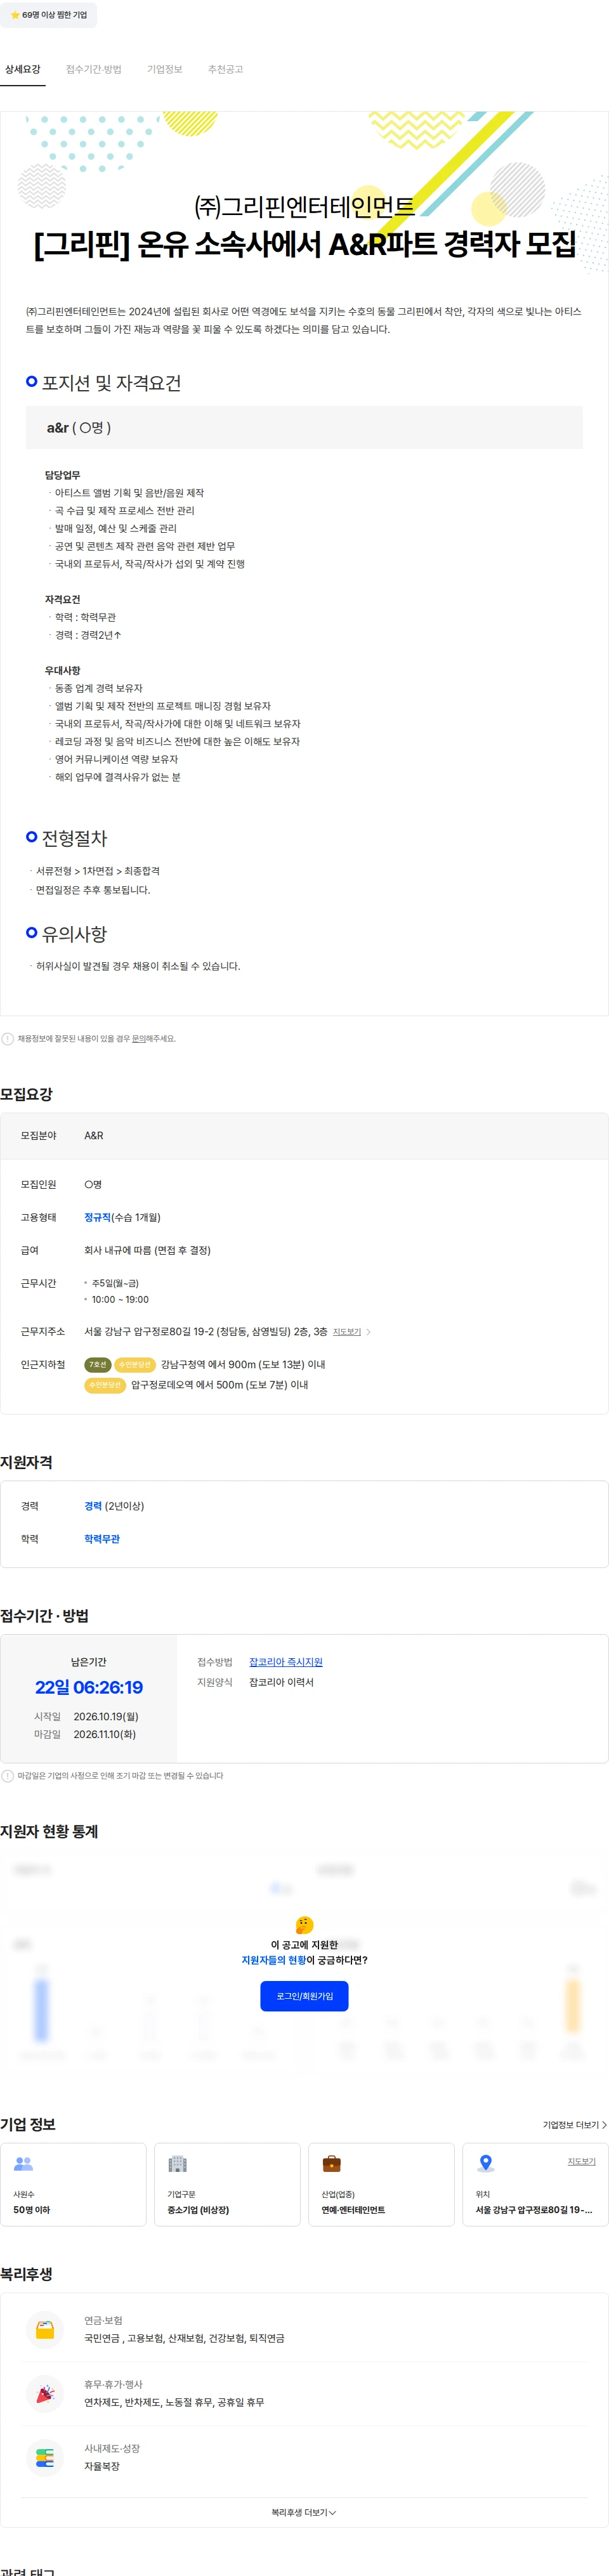
Task: Click the briefcase icon in 산업 card
Action: click(331, 2164)
